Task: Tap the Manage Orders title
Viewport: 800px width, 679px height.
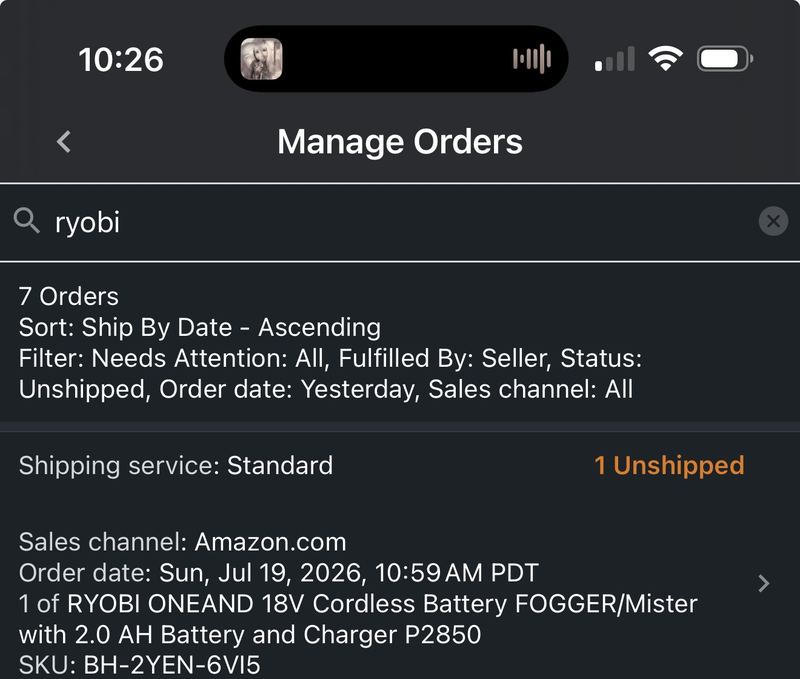Action: click(x=400, y=141)
